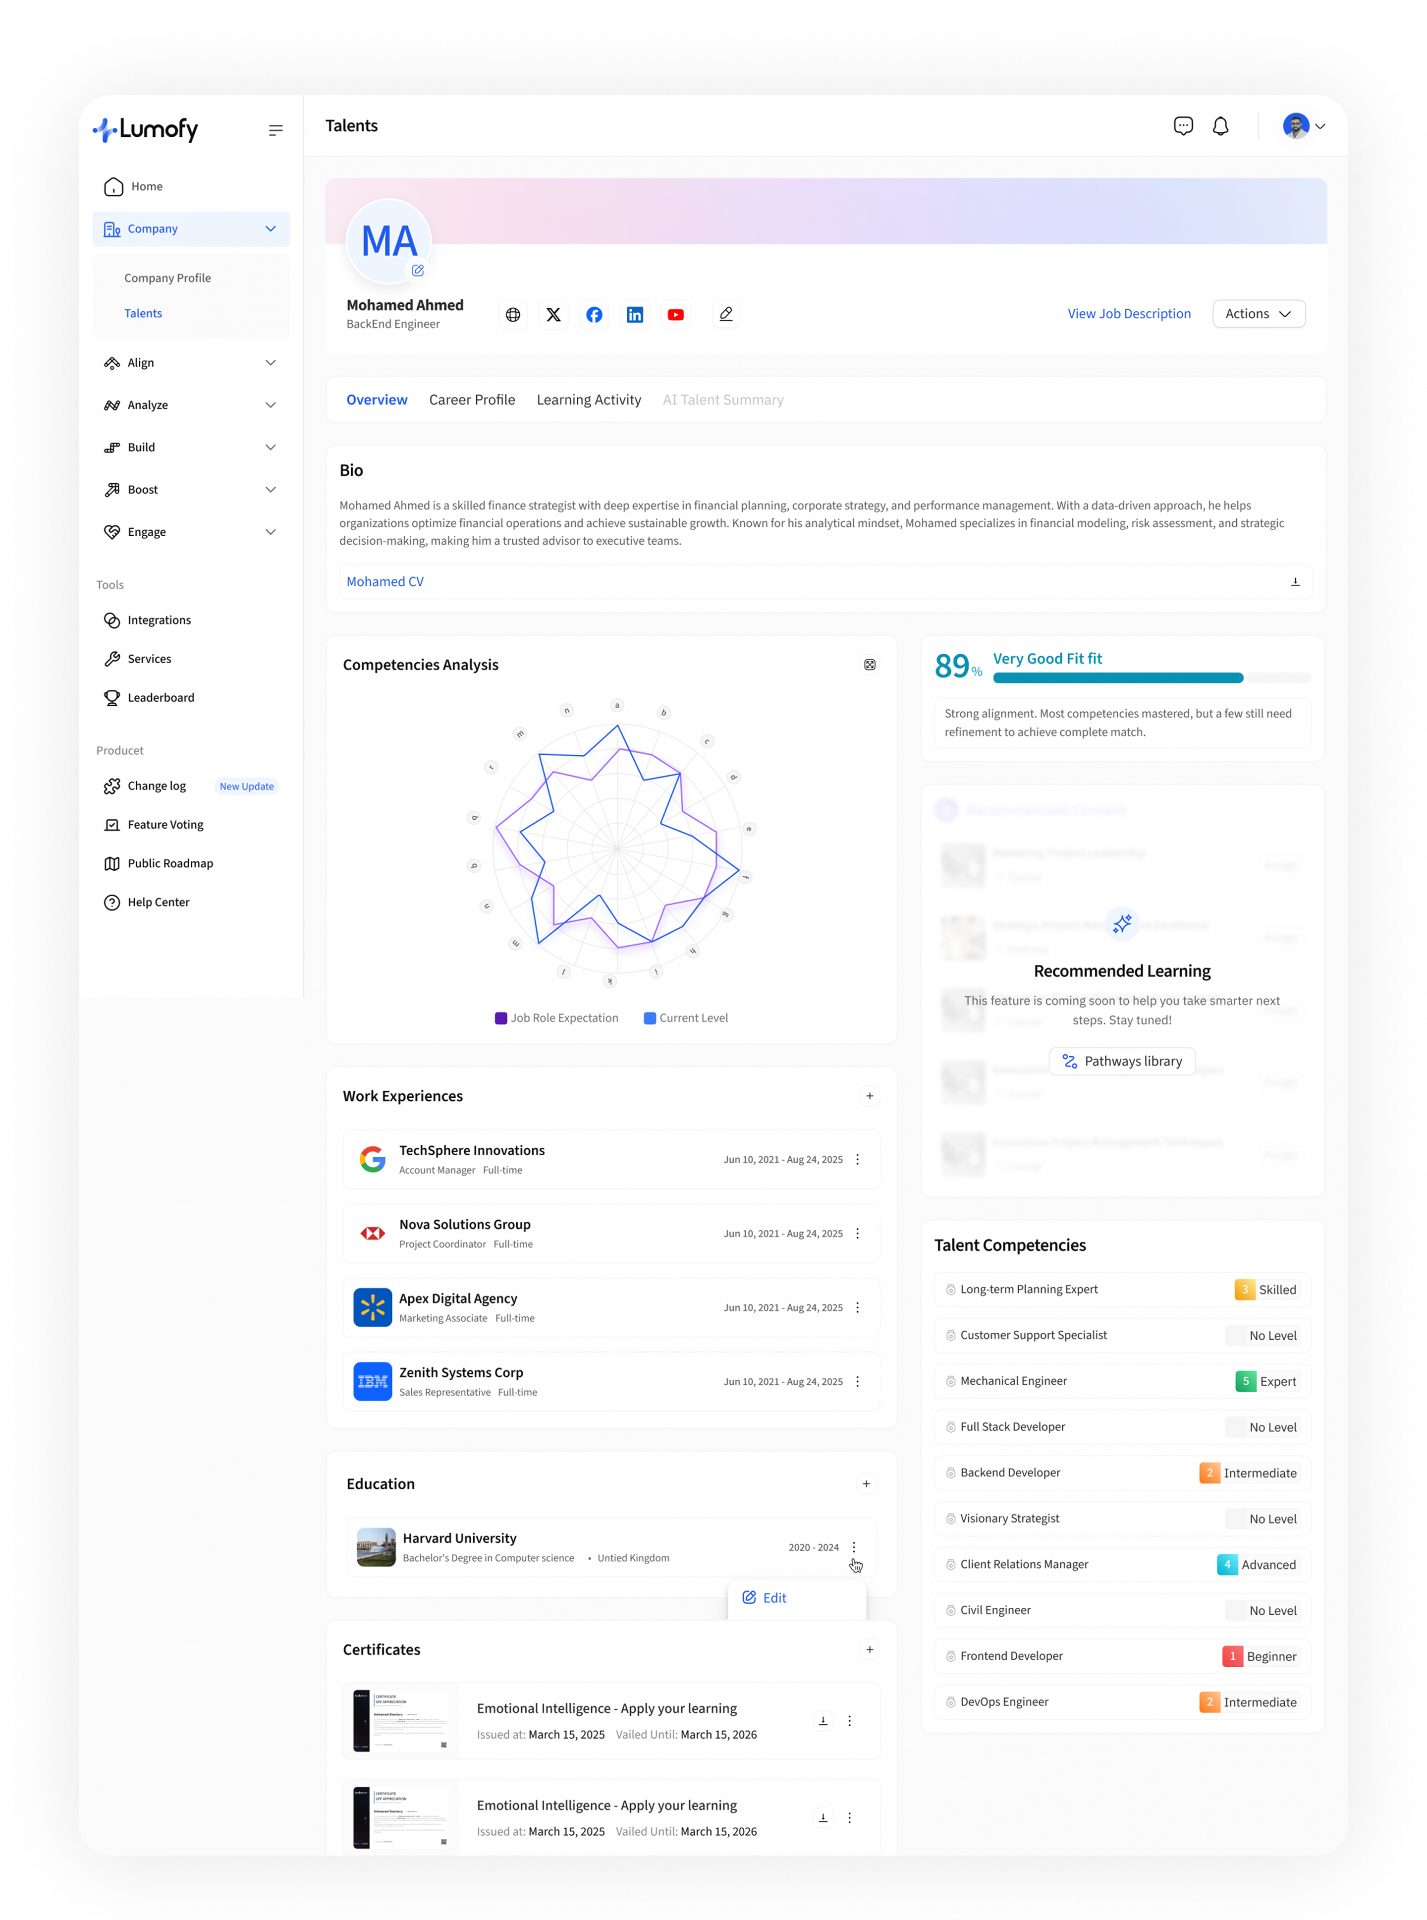Switch to the Overview tab
The image size is (1427, 1920).
[377, 400]
